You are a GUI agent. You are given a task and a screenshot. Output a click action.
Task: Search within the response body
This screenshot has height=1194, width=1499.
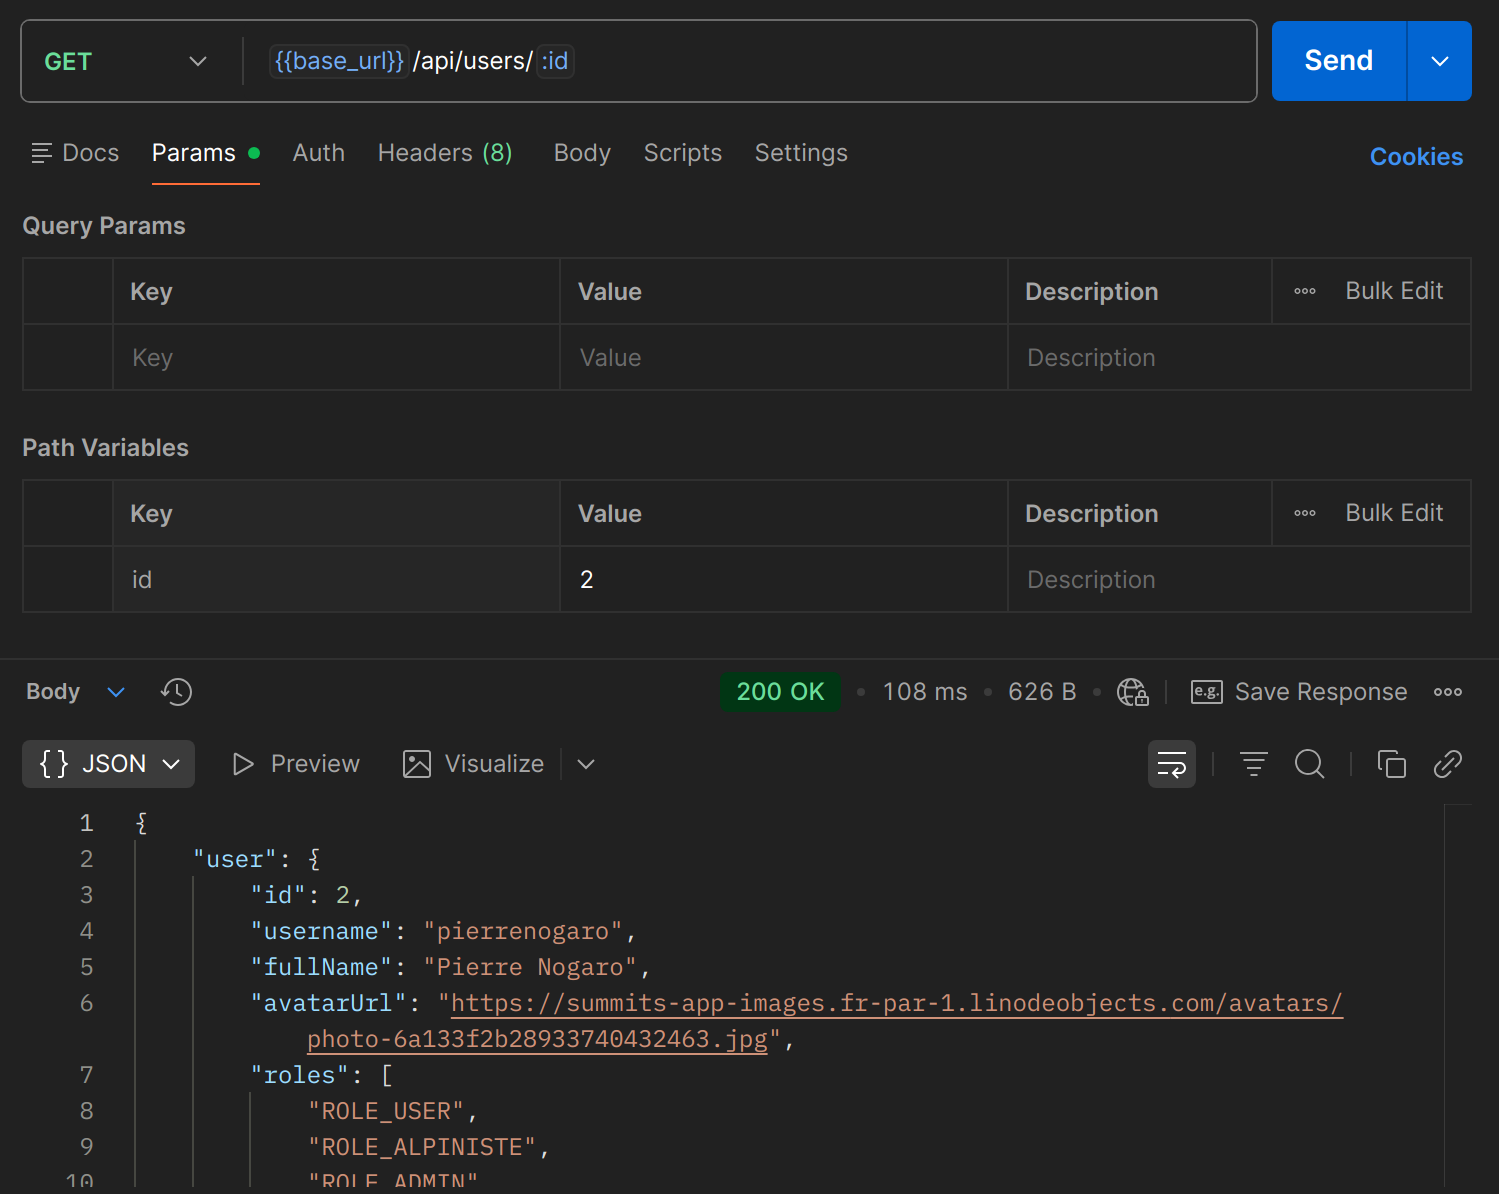point(1309,764)
